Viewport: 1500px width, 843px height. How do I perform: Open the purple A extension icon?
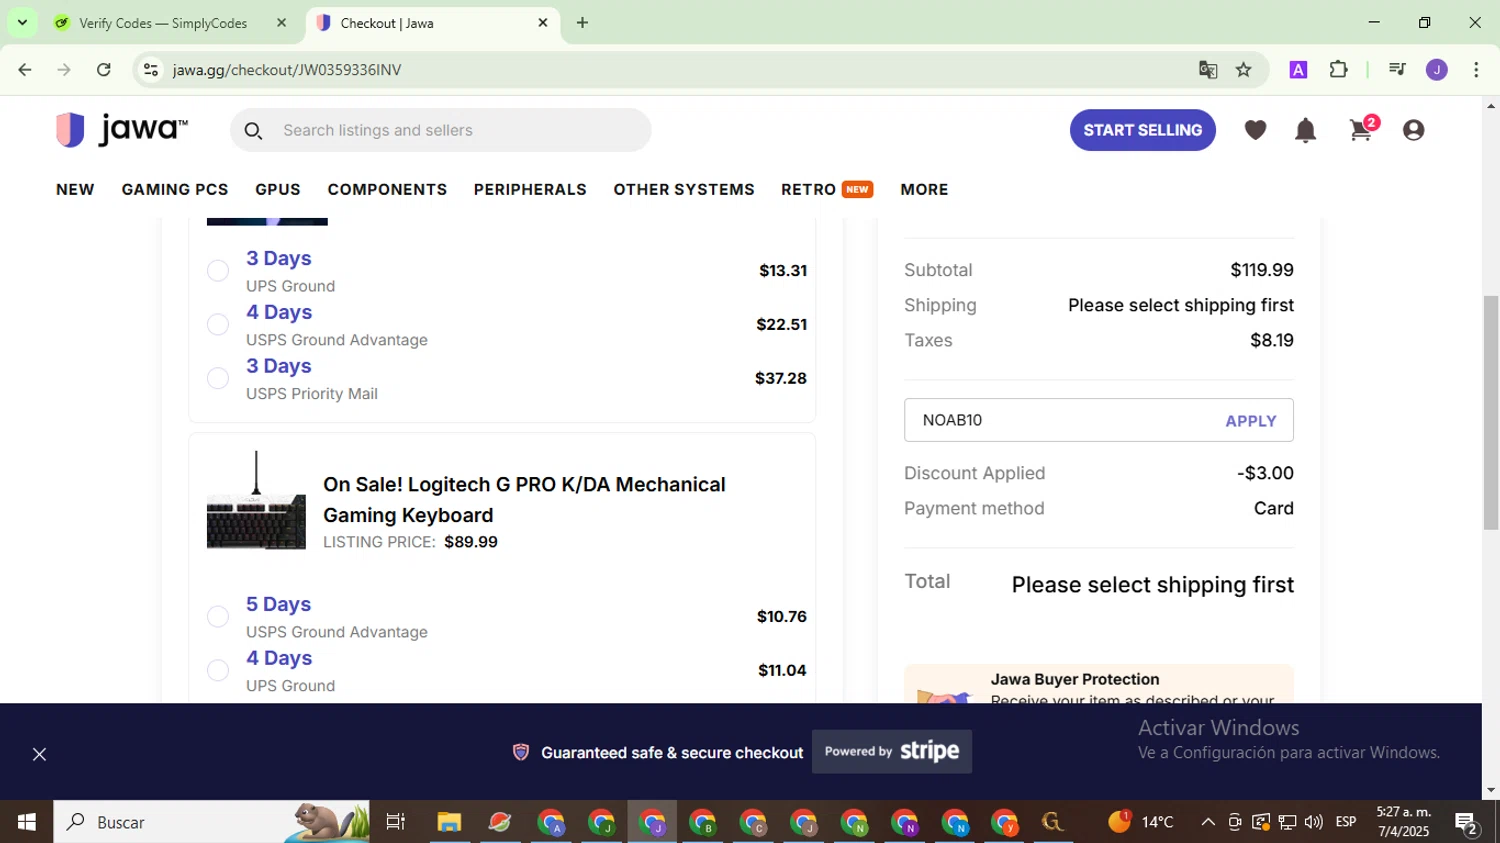pos(1298,70)
